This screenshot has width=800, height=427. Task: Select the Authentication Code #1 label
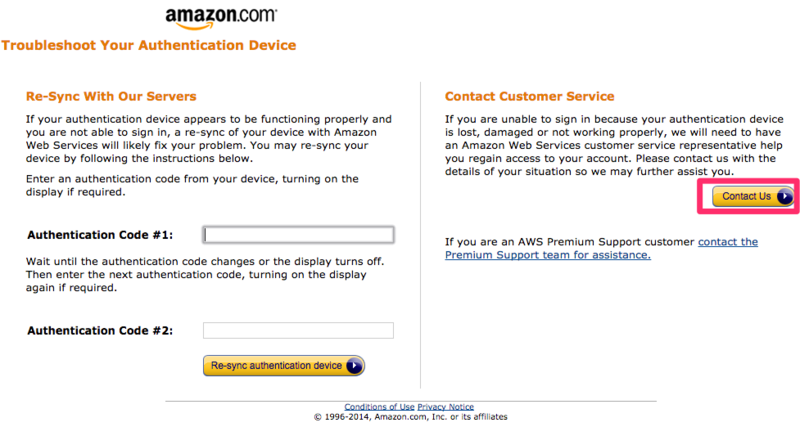click(100, 235)
